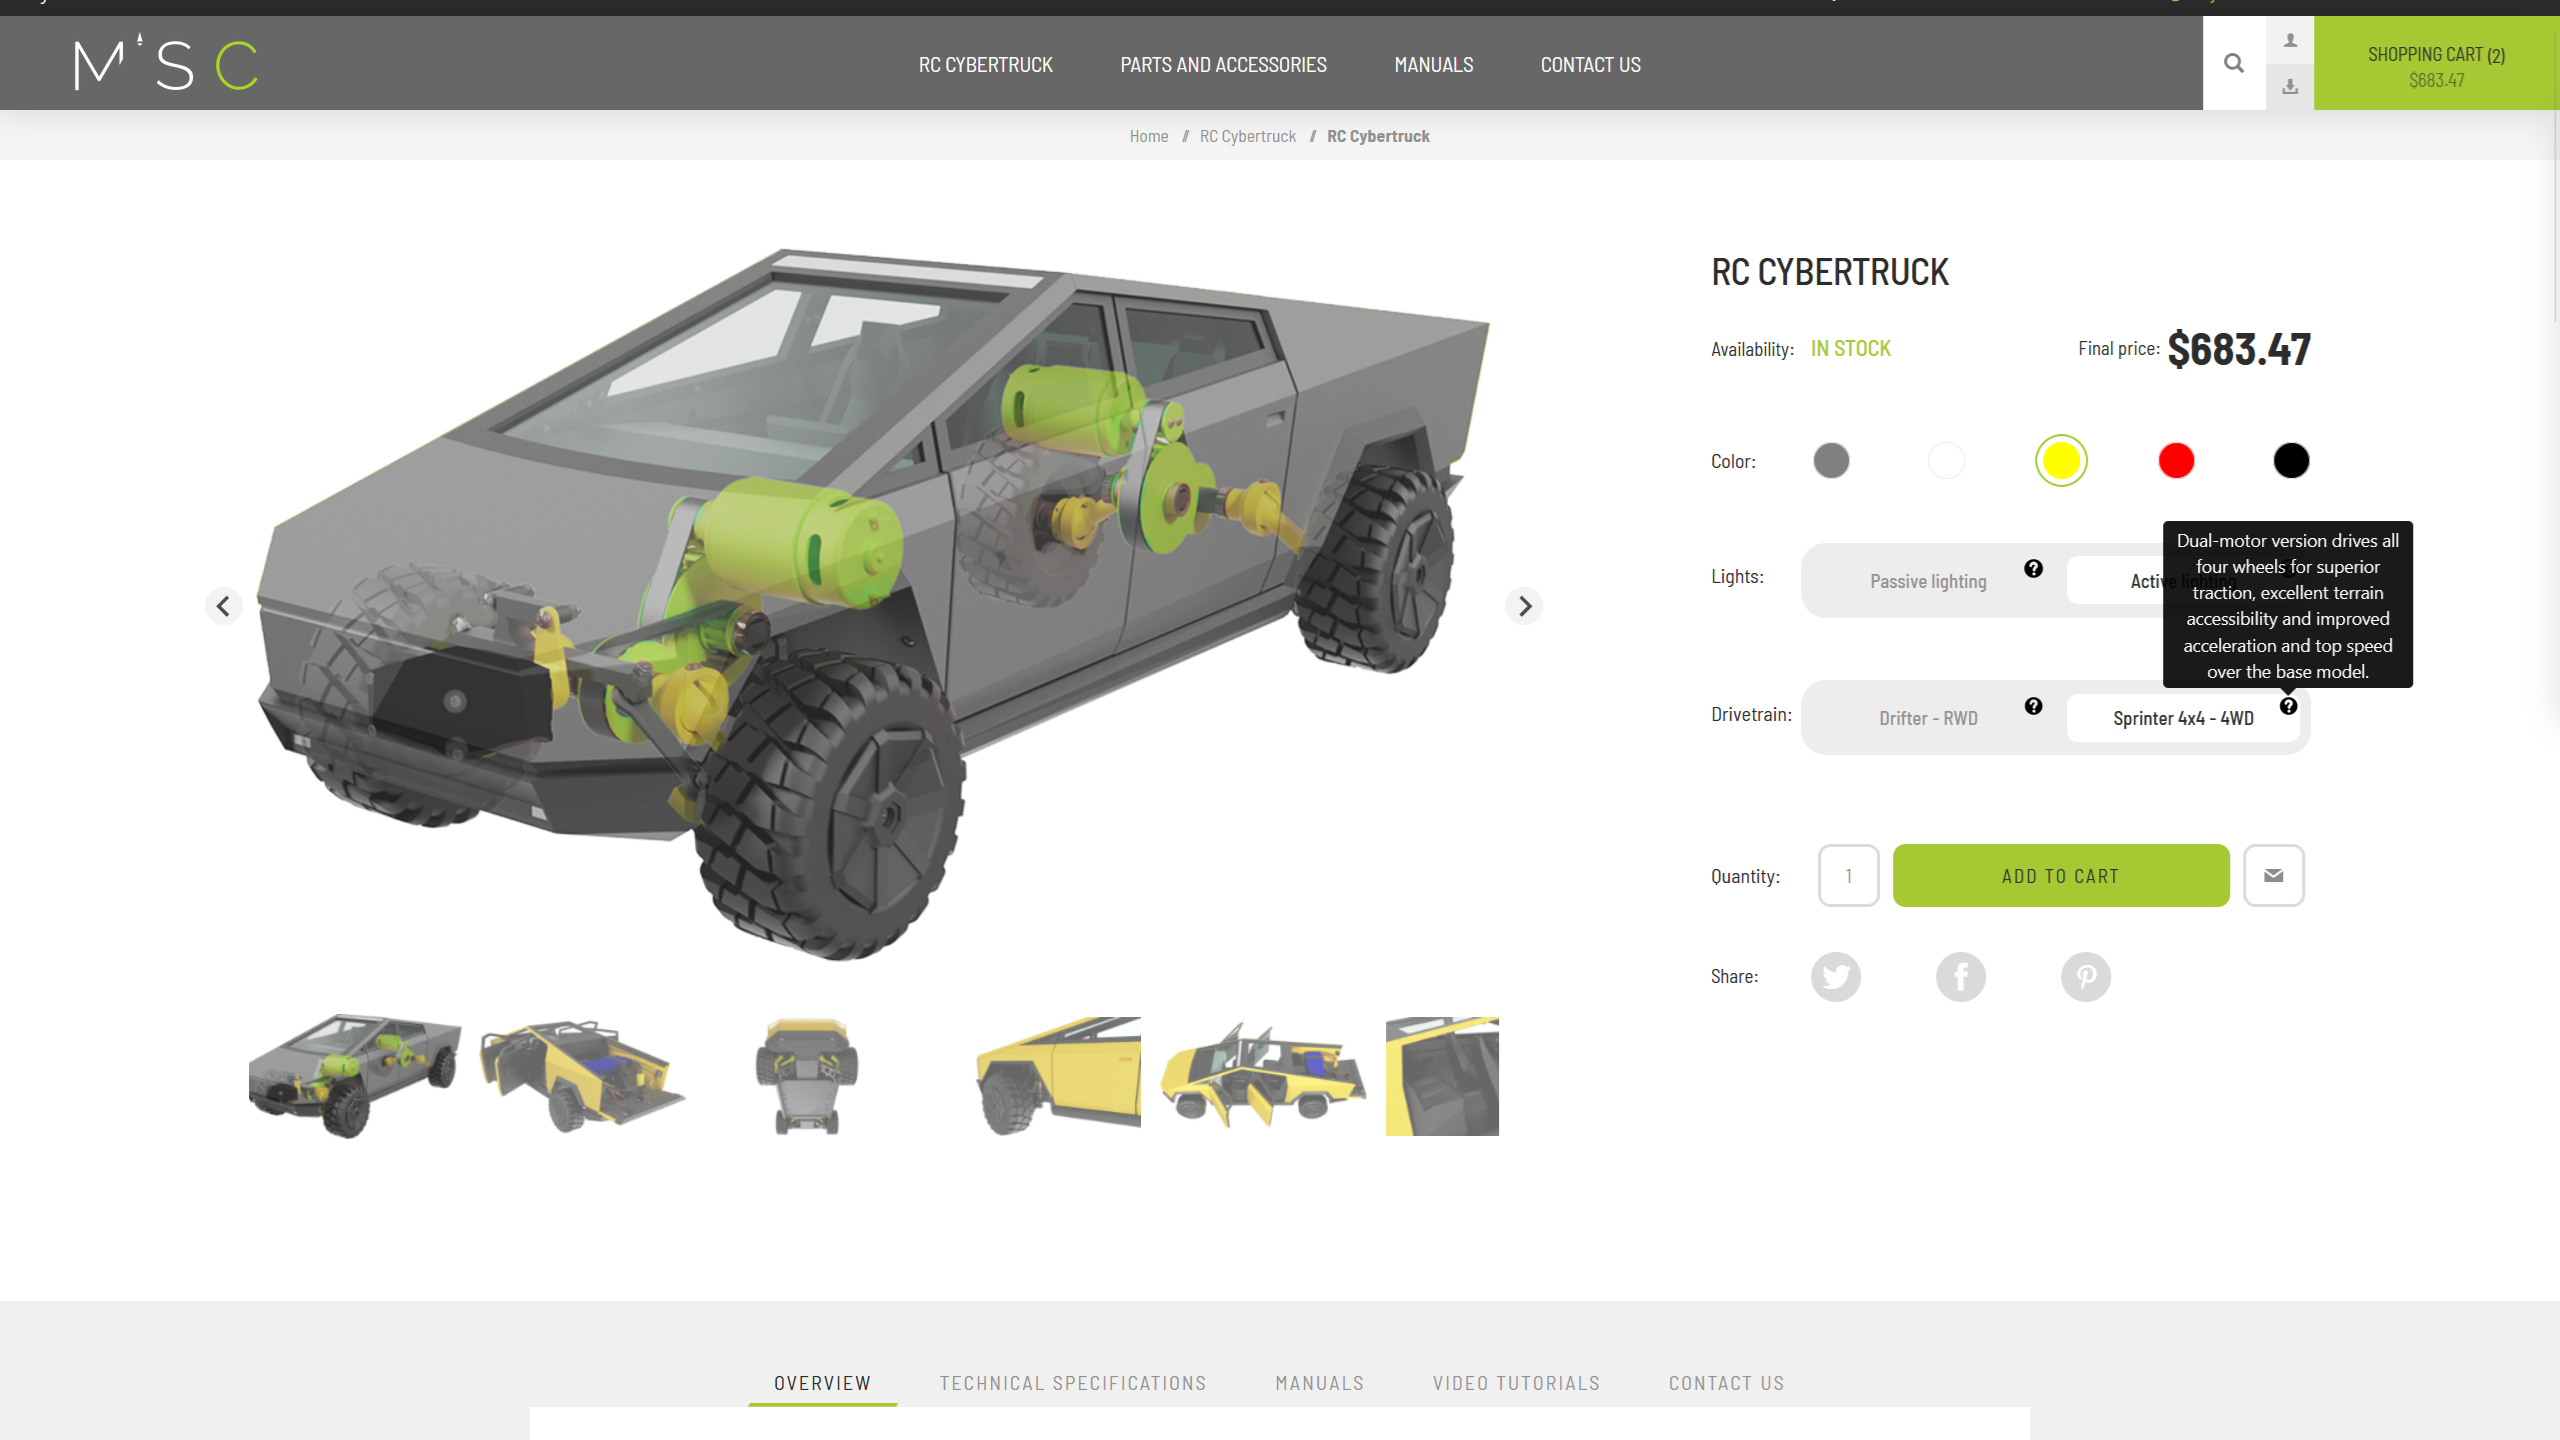This screenshot has width=2560, height=1440.
Task: Click the MSC logo
Action: [x=166, y=63]
